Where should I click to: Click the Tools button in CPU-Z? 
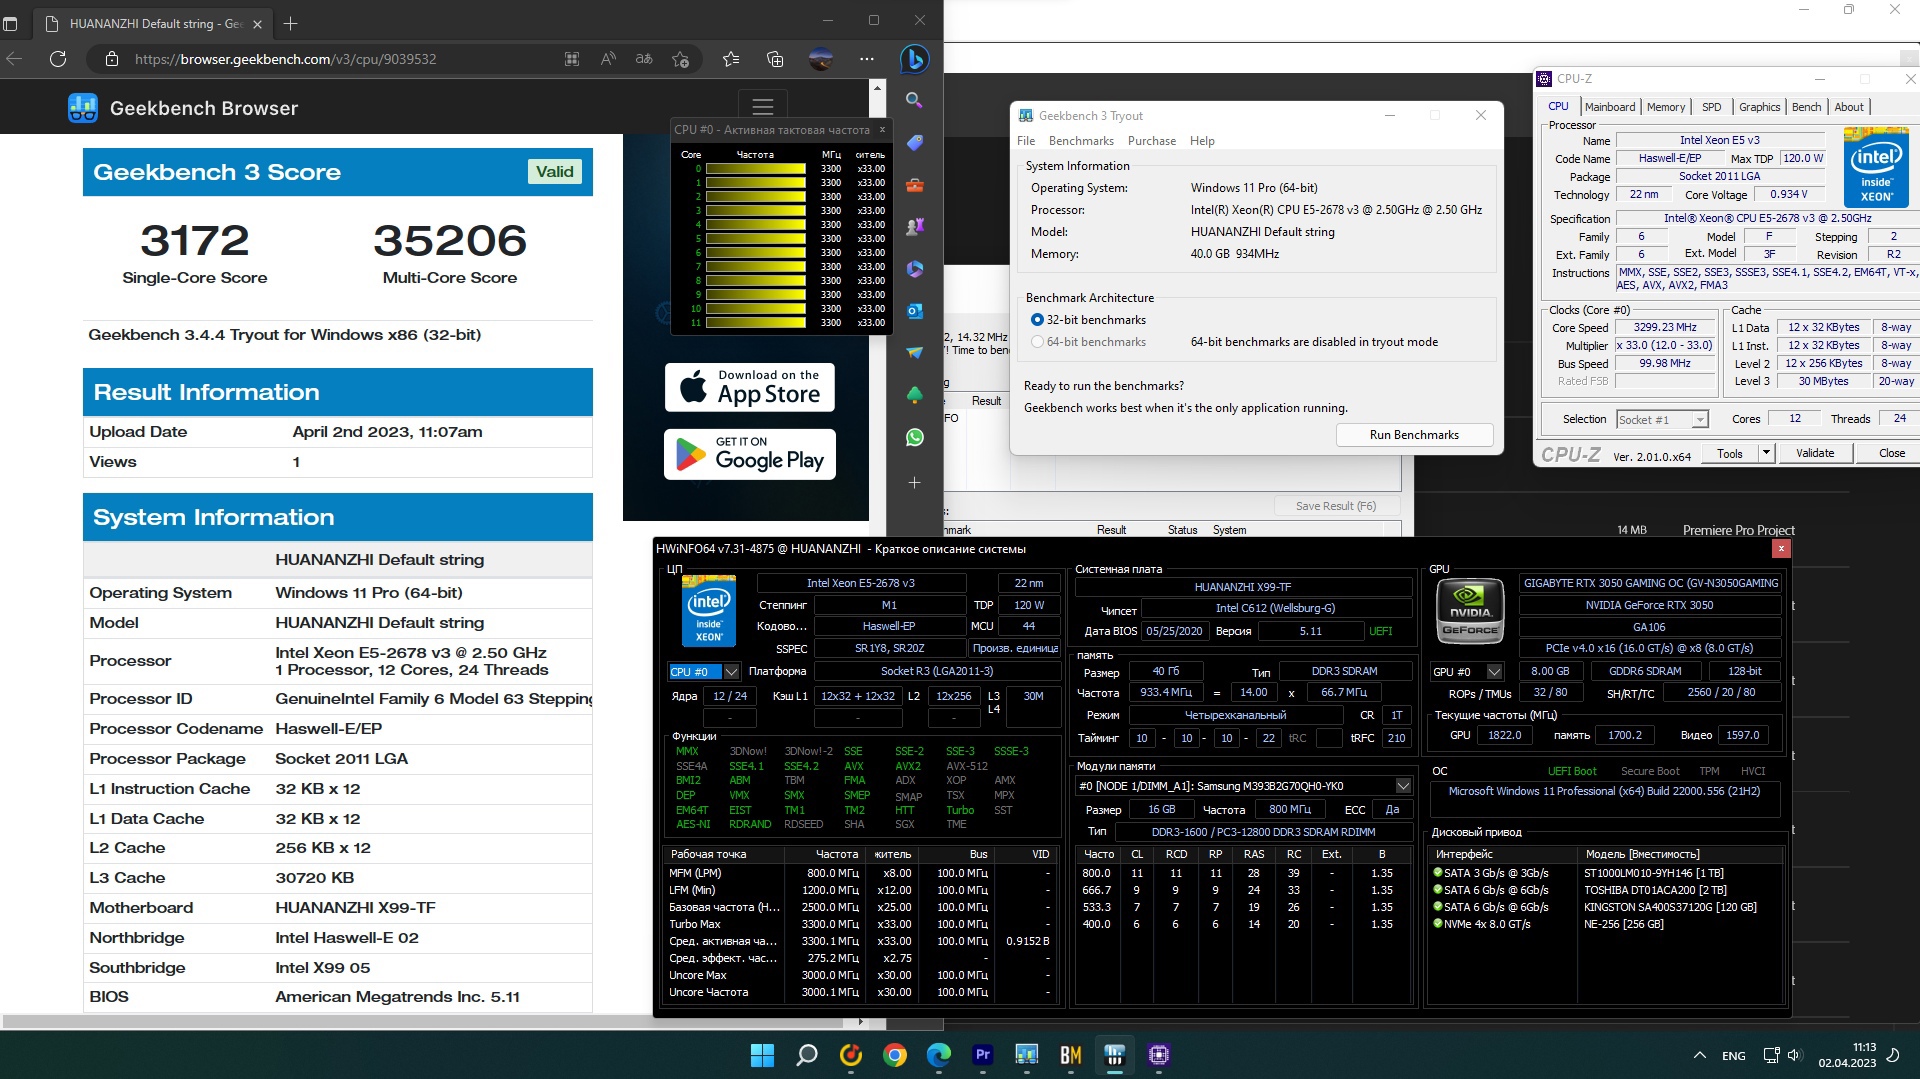[x=1730, y=453]
